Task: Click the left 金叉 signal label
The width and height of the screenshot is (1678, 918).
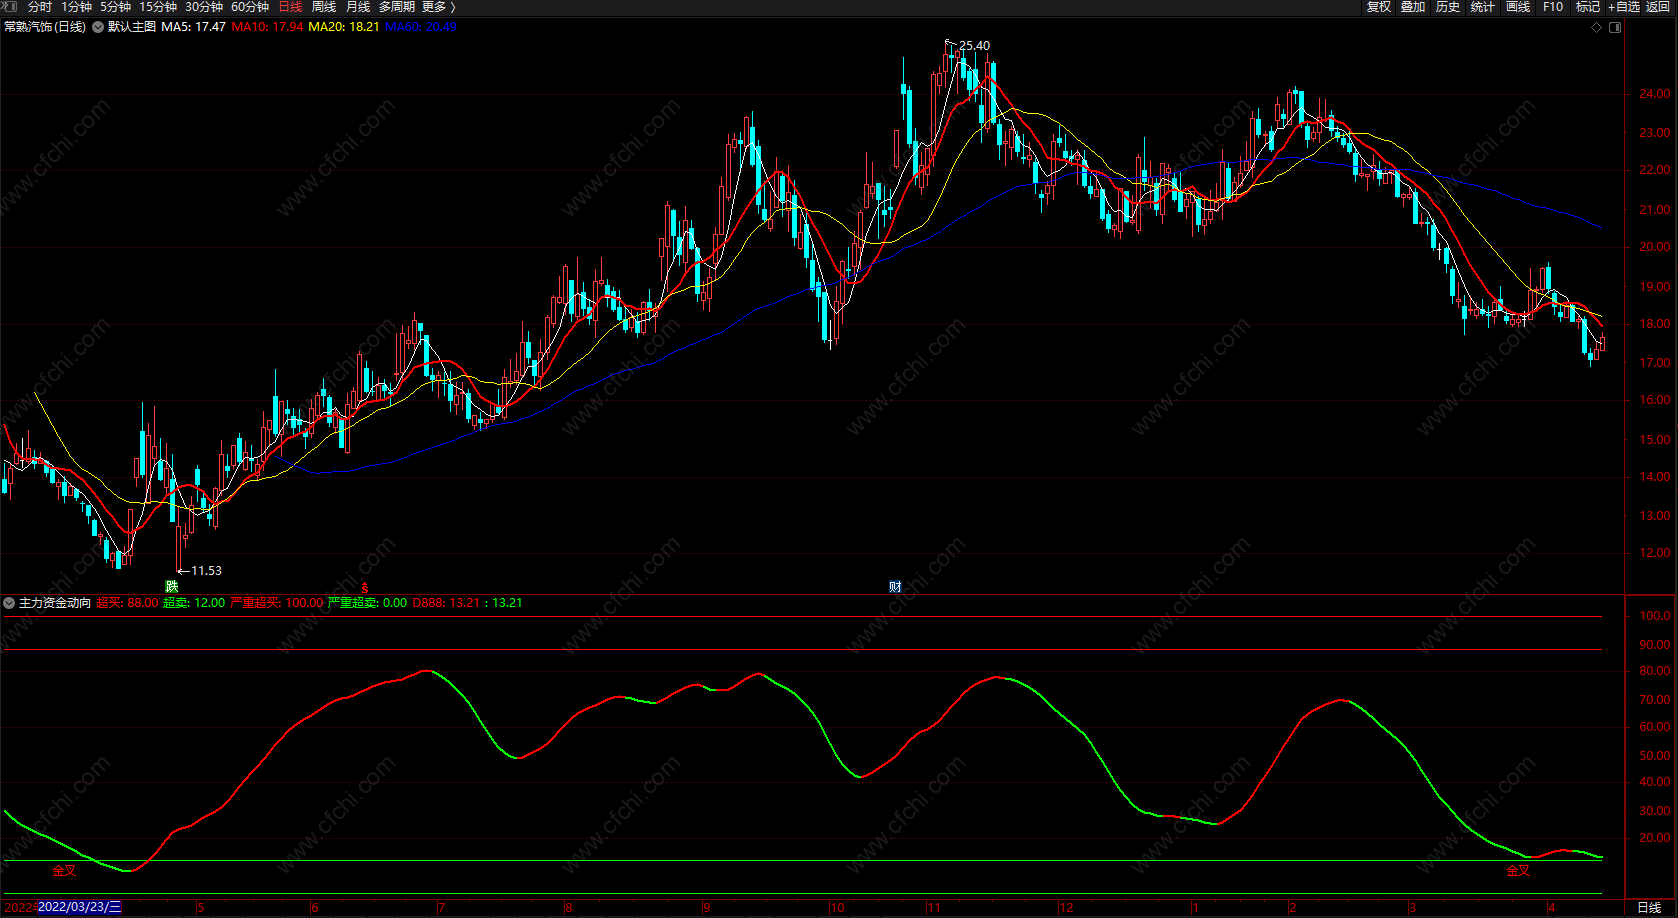Action: [64, 870]
